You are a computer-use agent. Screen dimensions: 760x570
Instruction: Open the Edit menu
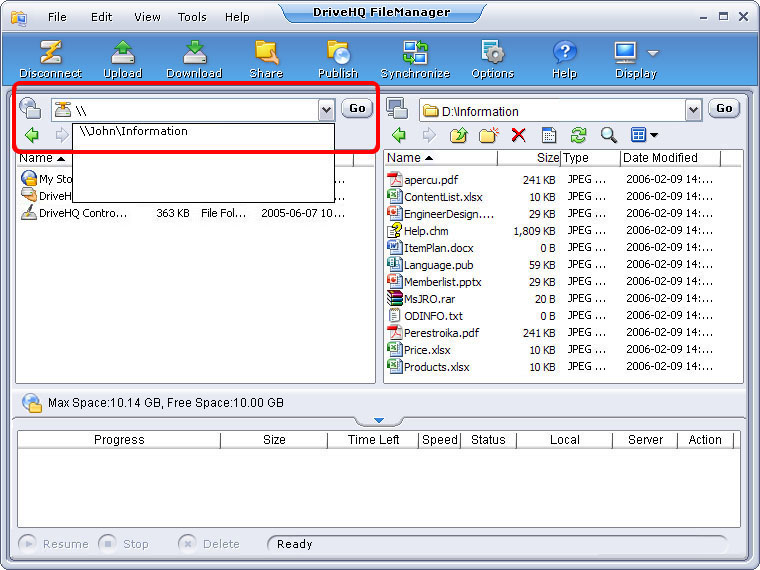point(101,17)
